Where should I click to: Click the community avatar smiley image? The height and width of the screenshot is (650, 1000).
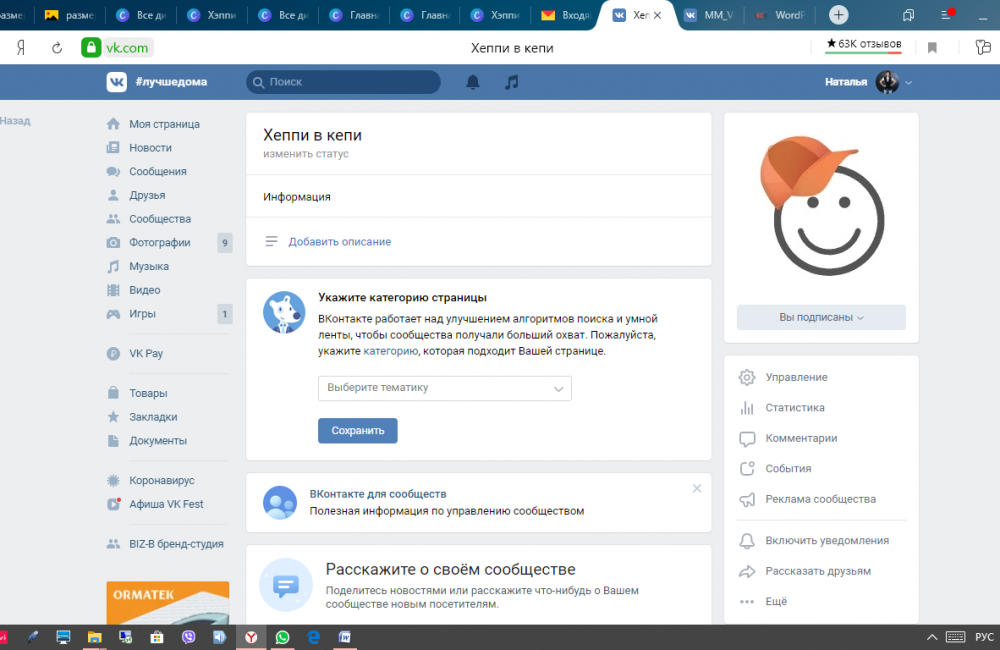tap(821, 206)
